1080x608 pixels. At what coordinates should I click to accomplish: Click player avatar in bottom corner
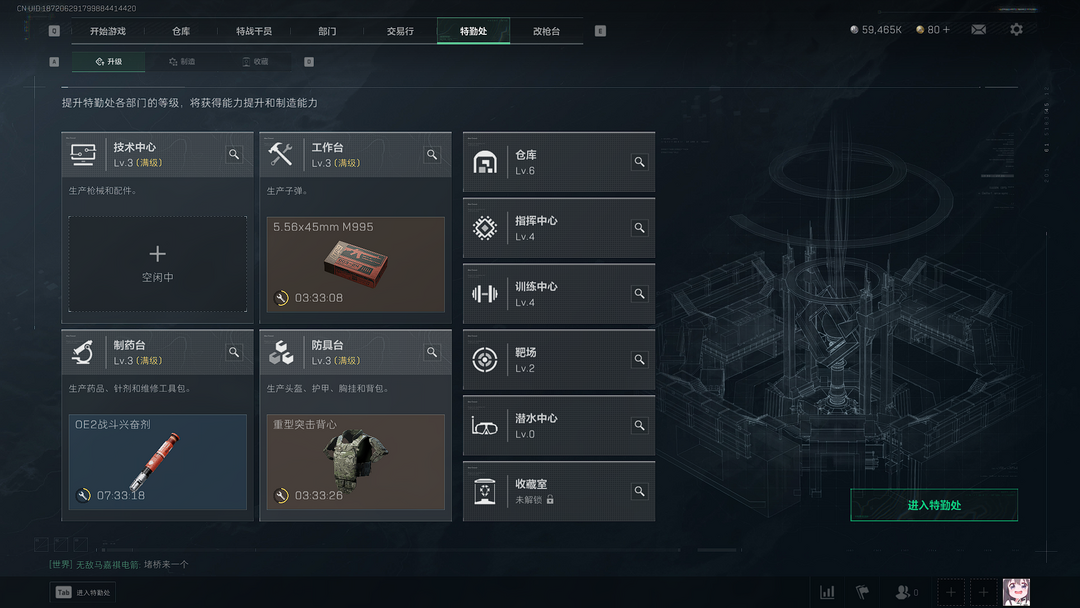coord(1016,592)
